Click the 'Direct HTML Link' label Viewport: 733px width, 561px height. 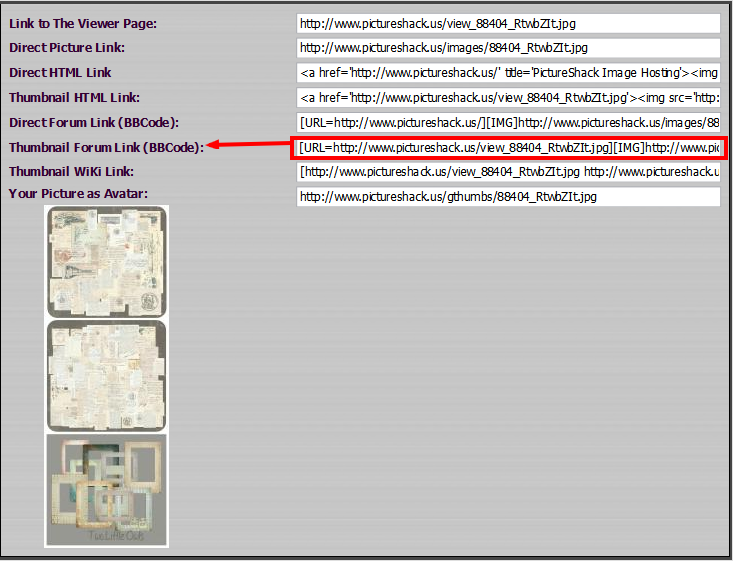60,72
